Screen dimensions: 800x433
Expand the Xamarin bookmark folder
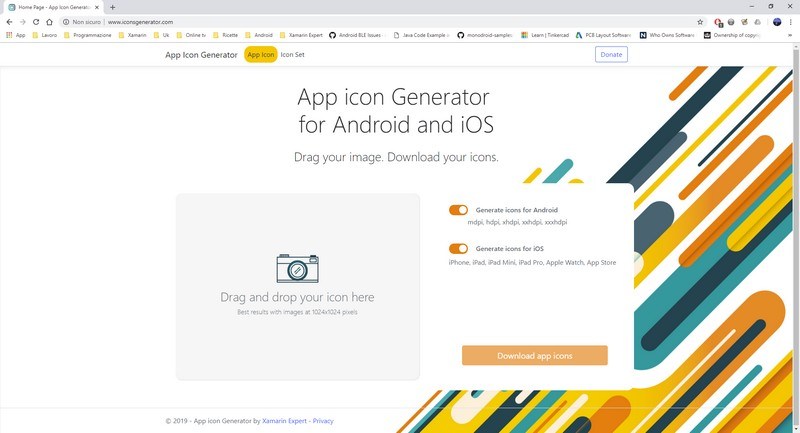point(132,35)
